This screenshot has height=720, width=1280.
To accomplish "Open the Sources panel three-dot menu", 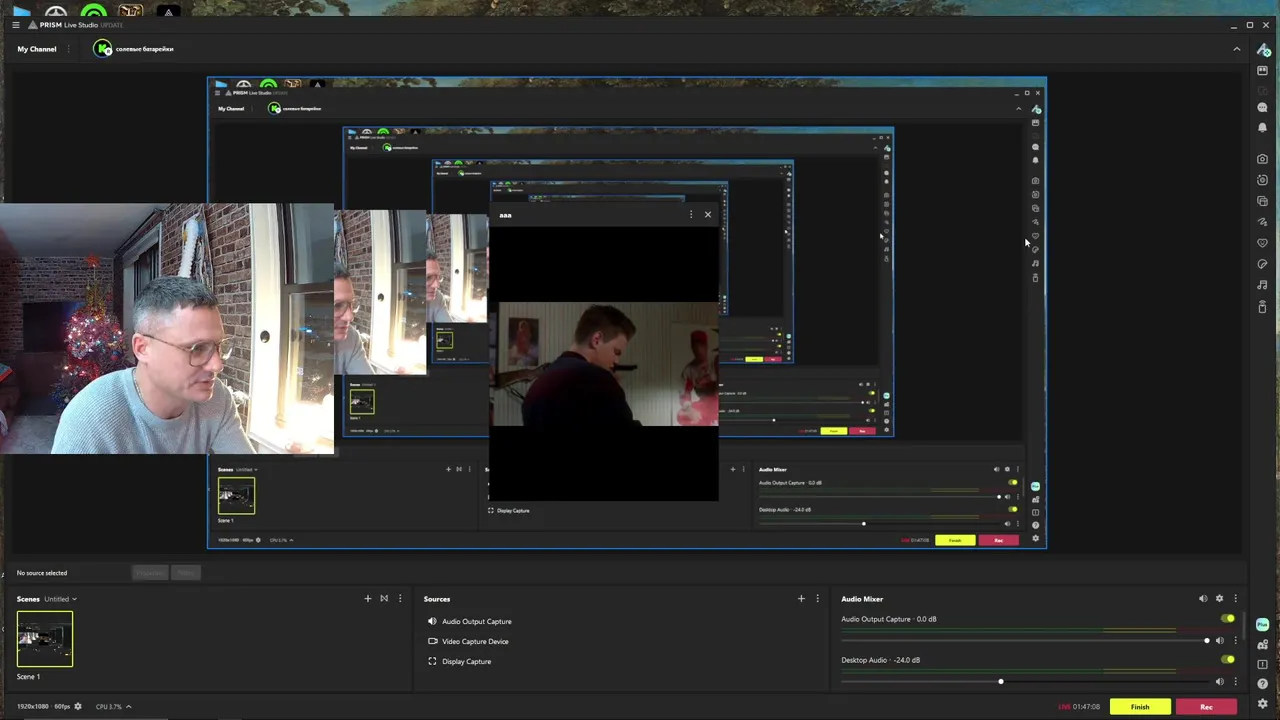I will coord(817,599).
